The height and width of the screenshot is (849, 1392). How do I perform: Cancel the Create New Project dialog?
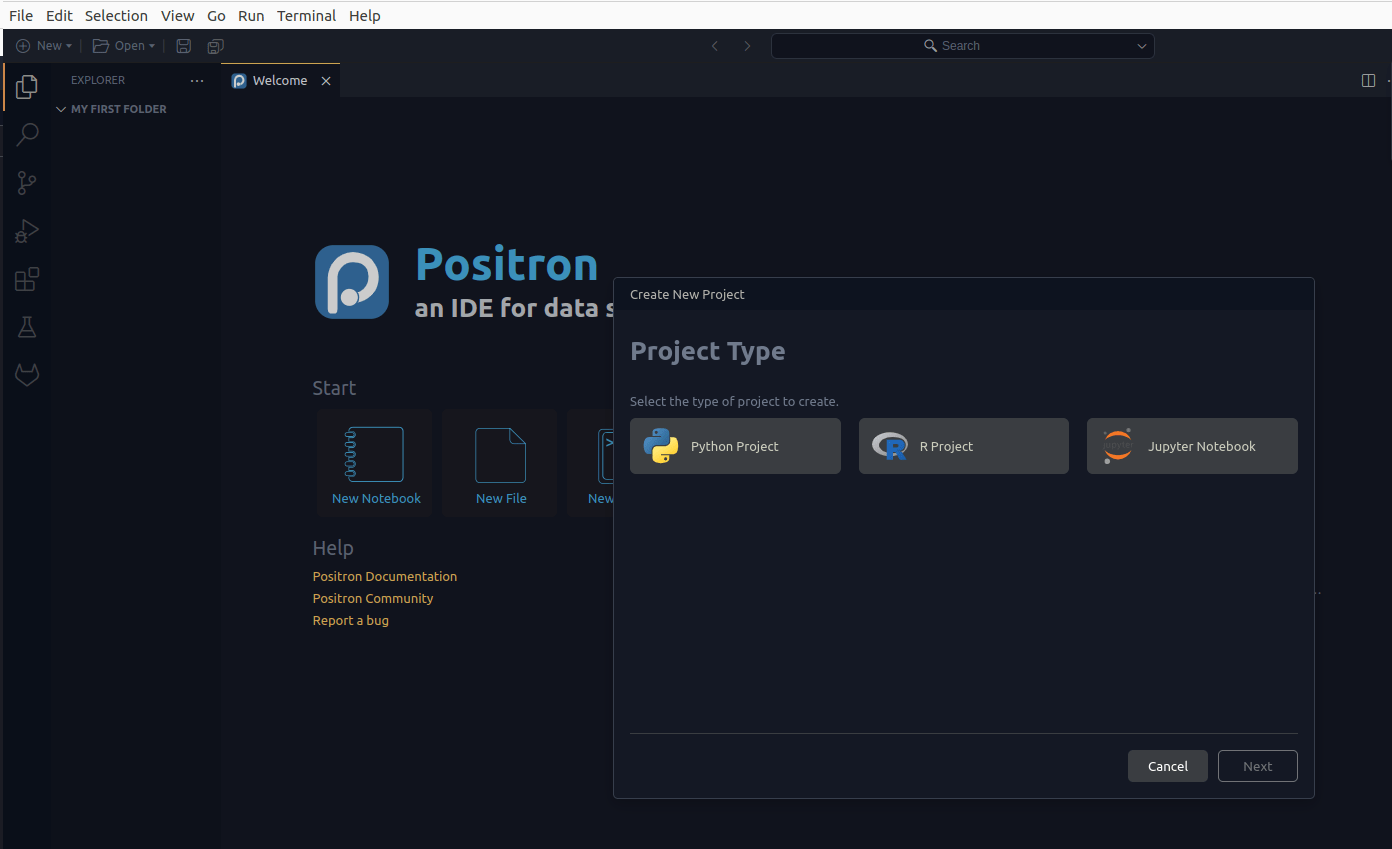[1167, 766]
